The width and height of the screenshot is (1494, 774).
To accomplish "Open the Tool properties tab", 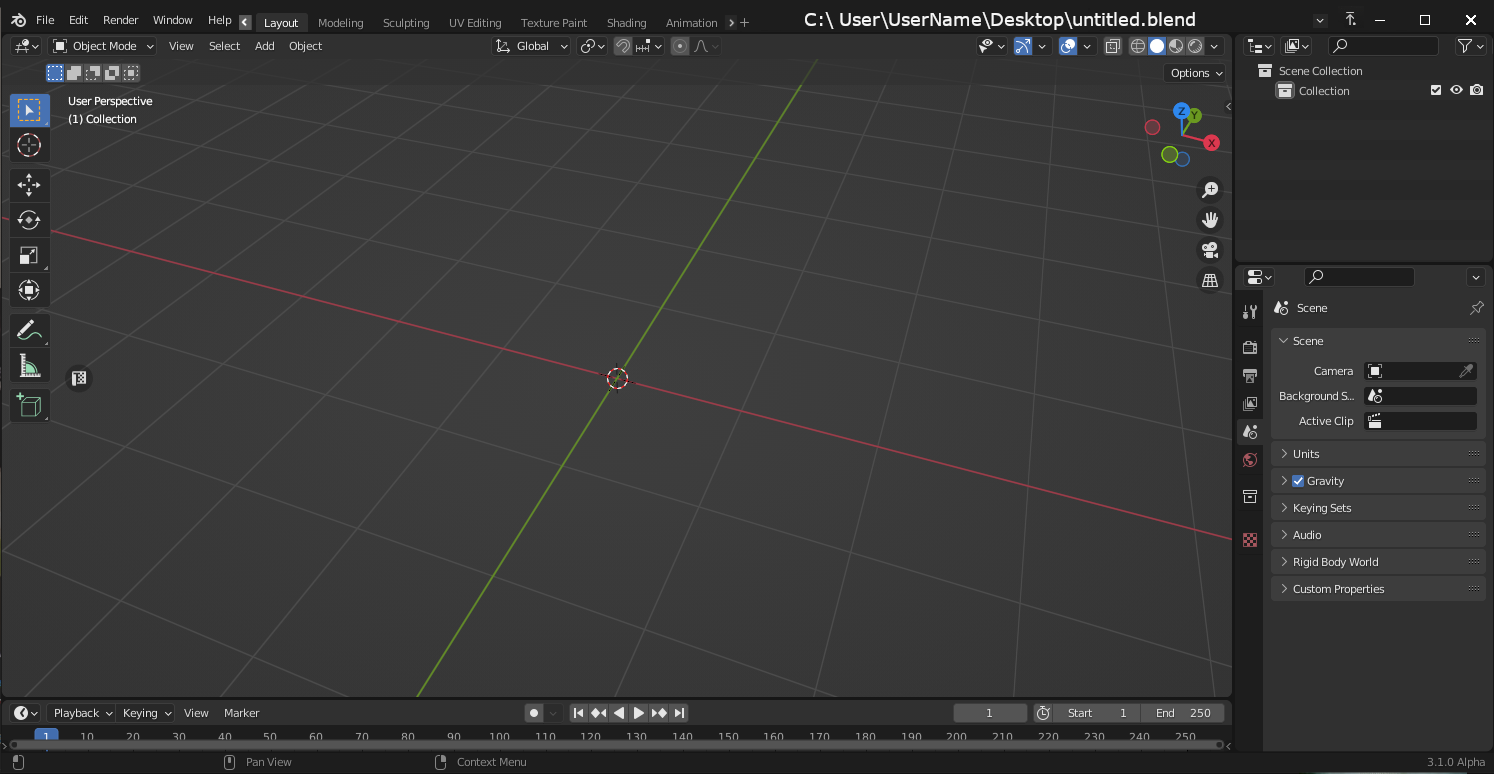I will pos(1250,312).
